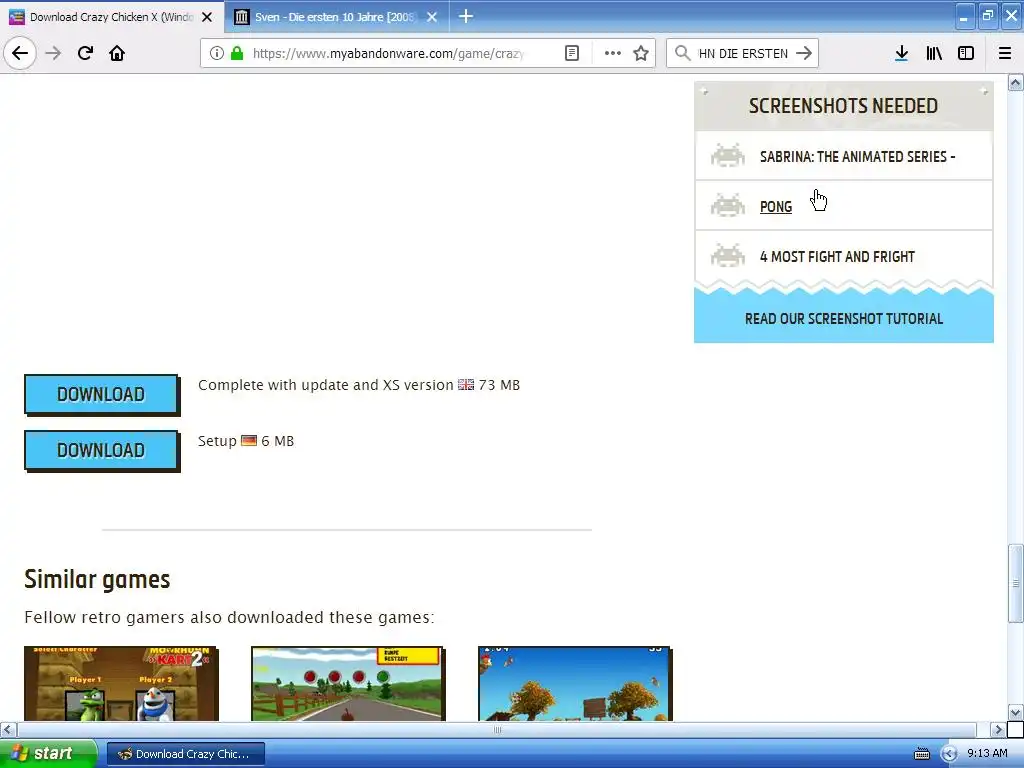Click the myabandonware URL address field
The width and height of the screenshot is (1024, 768).
(389, 53)
